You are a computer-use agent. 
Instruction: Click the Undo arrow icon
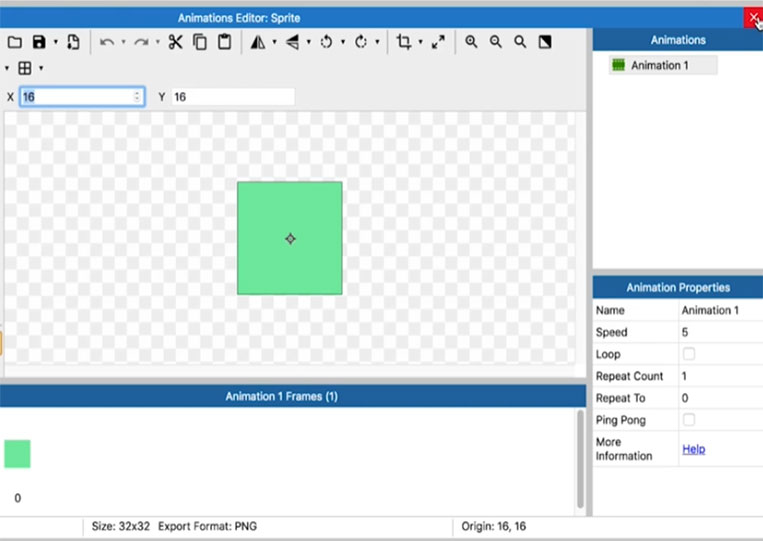click(x=107, y=42)
